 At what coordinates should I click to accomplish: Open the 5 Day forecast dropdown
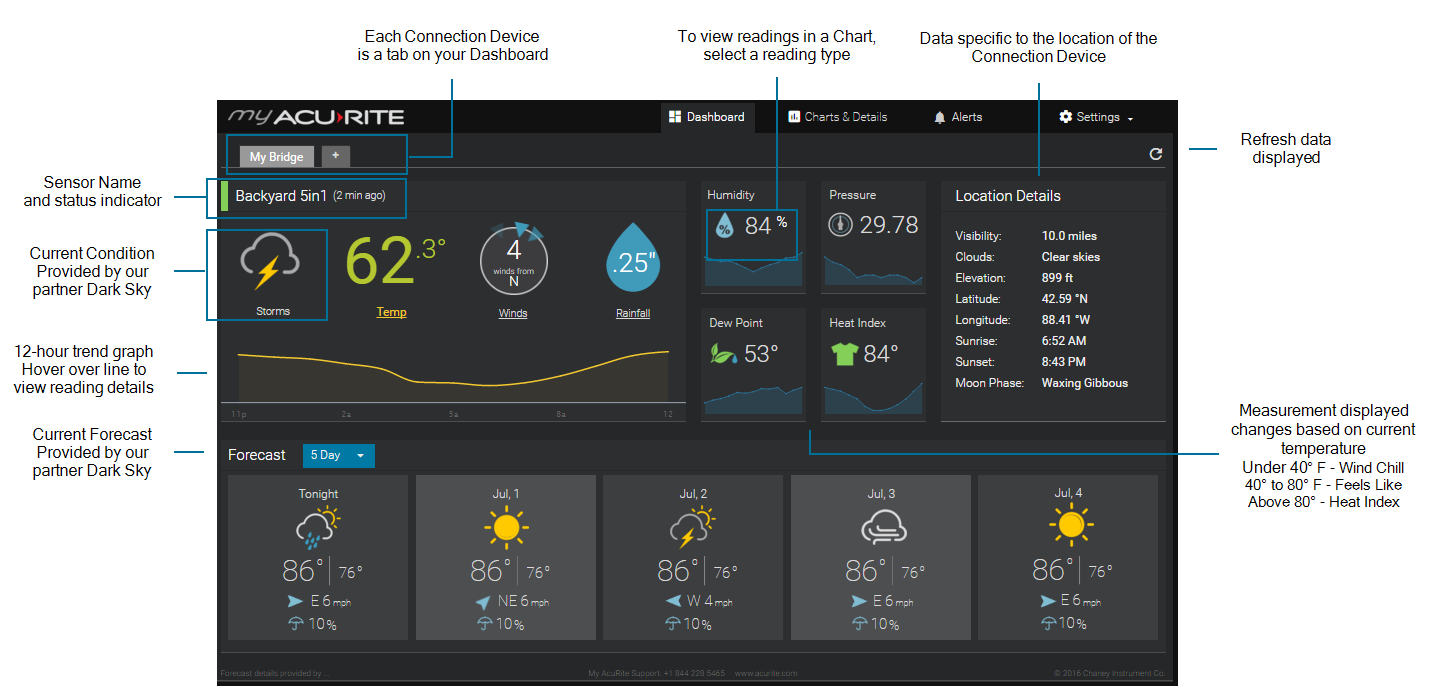click(339, 455)
